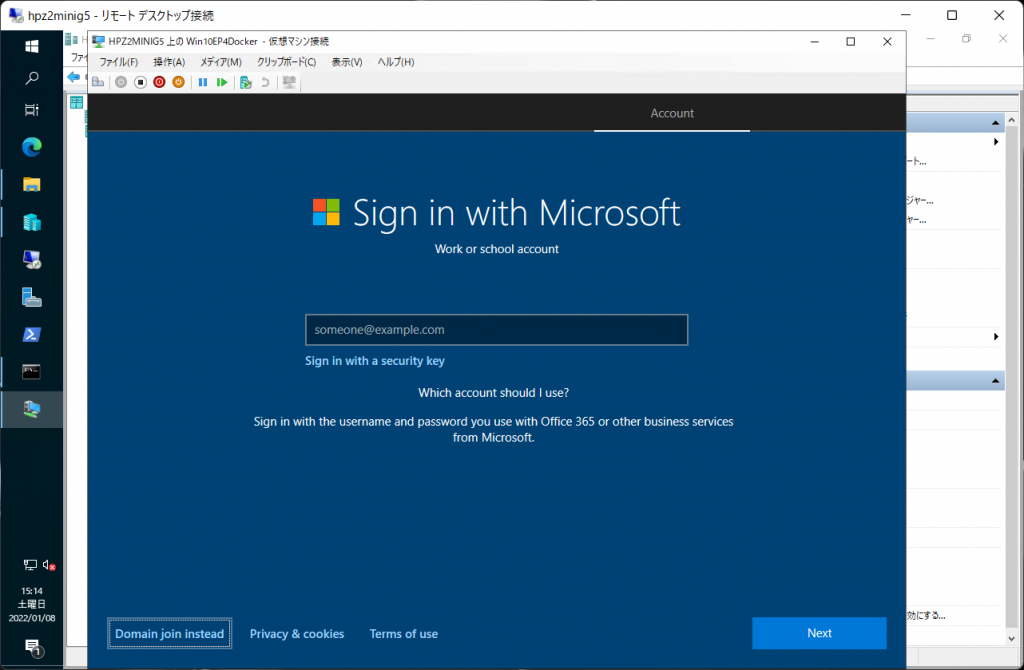Viewport: 1024px width, 670px height.
Task: Click Sign in with a security key
Action: coord(375,360)
